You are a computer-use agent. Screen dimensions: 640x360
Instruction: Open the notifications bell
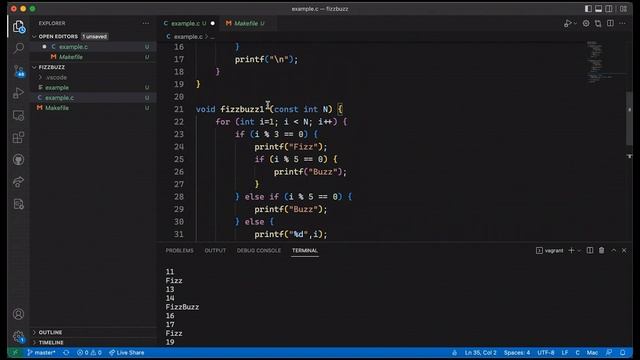(x=622, y=353)
